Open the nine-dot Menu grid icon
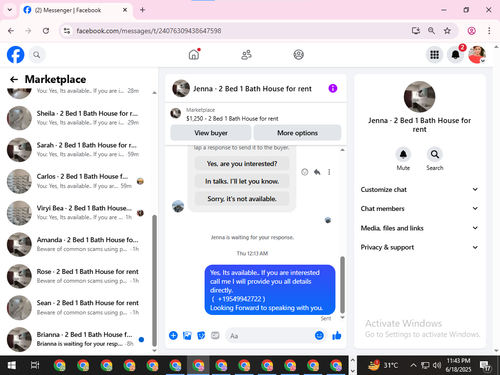 coord(434,55)
